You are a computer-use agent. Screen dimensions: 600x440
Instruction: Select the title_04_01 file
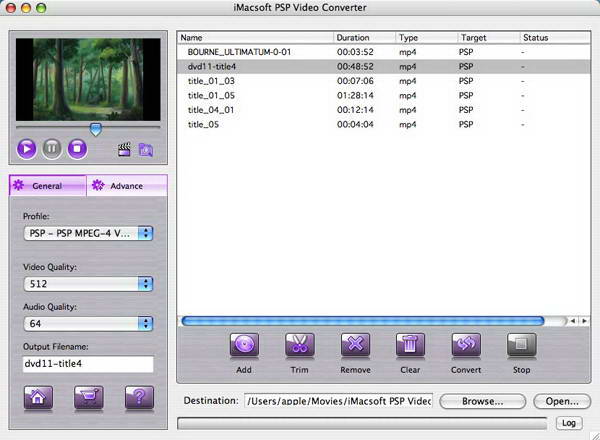coord(384,110)
